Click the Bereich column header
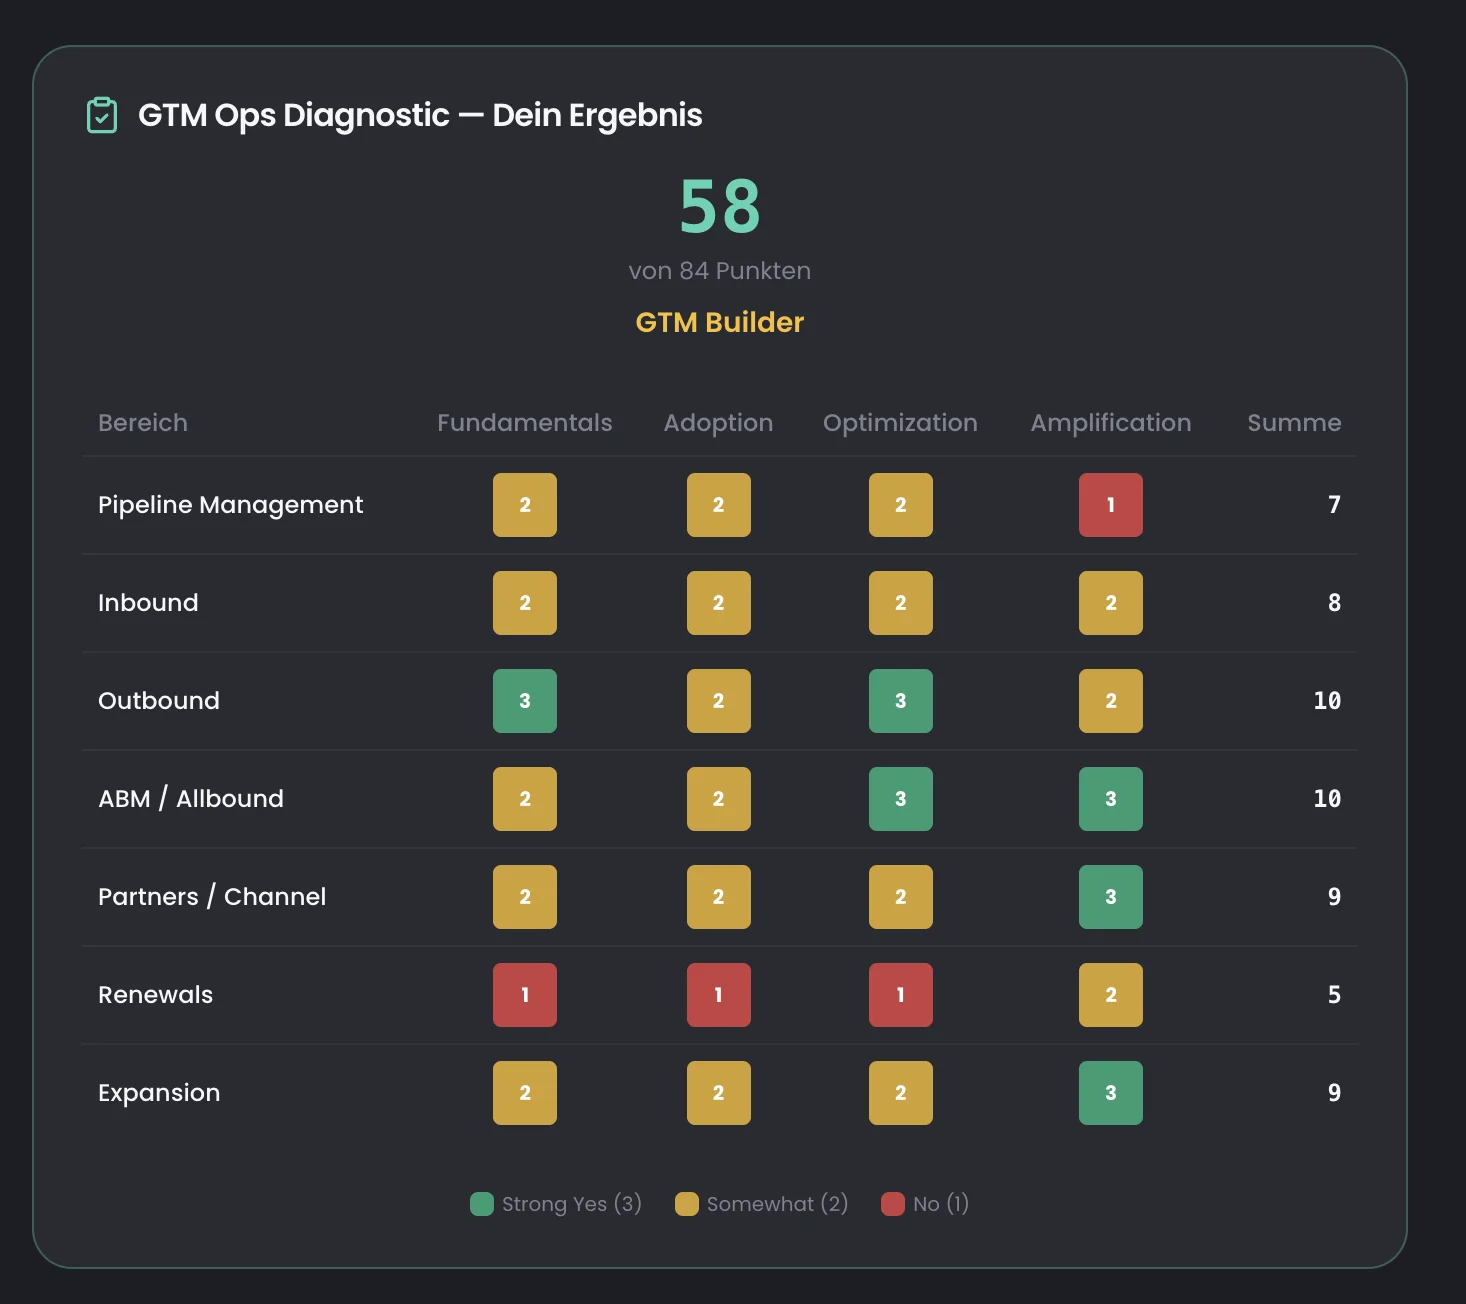The width and height of the screenshot is (1466, 1304). [x=143, y=423]
